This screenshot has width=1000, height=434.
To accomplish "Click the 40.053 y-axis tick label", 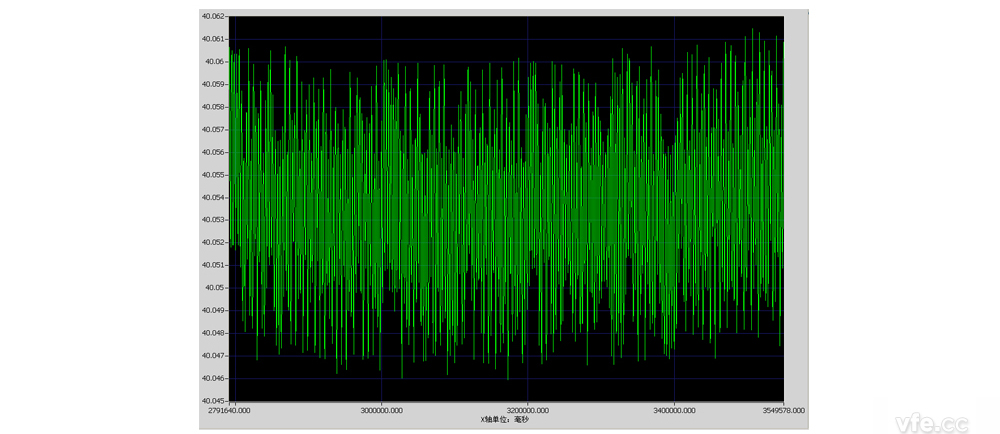I will tap(214, 220).
